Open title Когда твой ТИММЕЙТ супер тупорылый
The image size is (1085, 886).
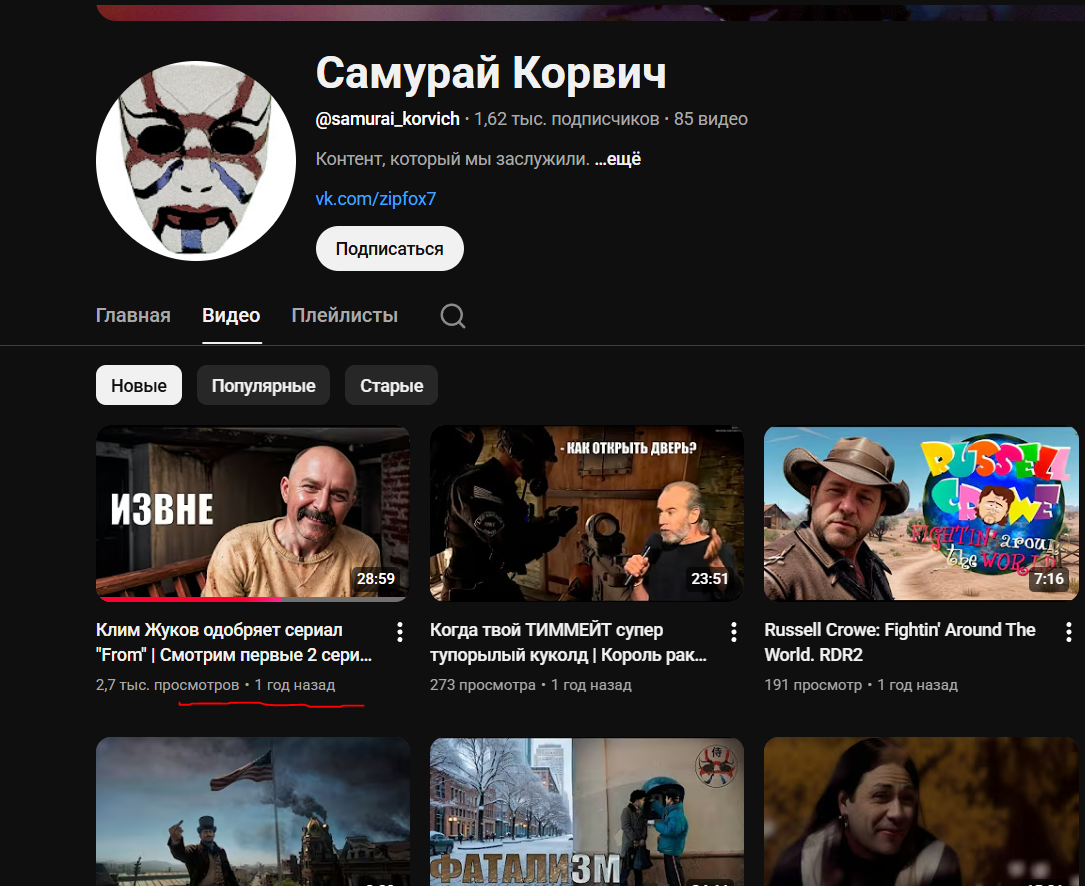click(568, 642)
